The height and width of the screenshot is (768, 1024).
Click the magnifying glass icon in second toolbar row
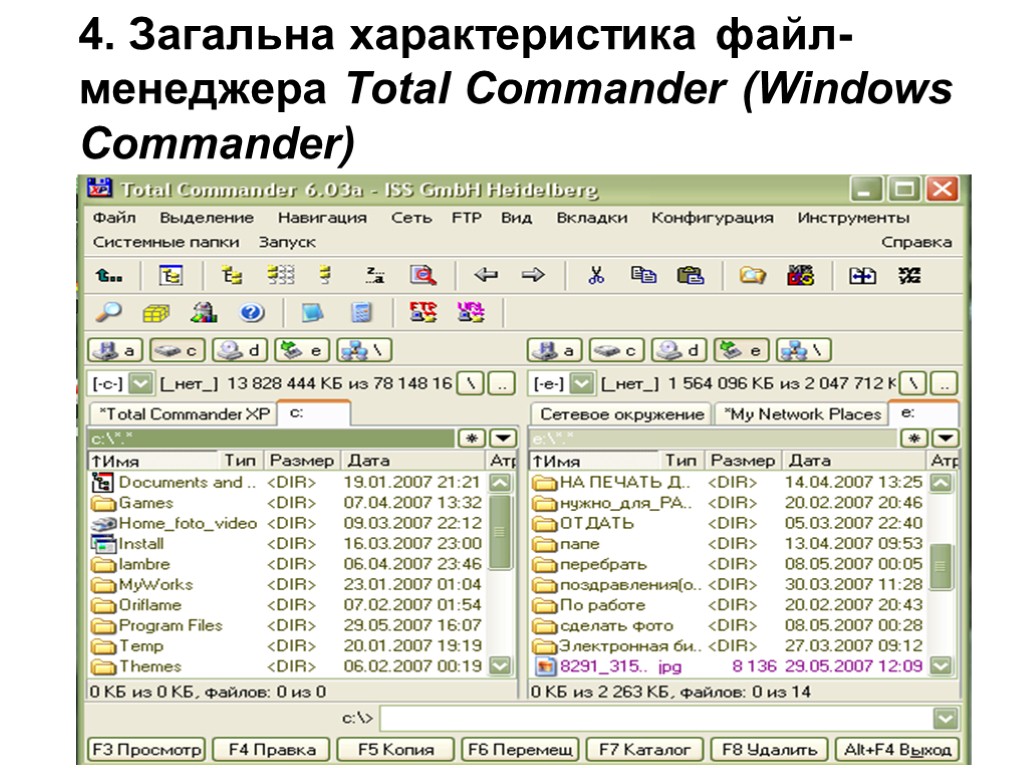click(108, 313)
